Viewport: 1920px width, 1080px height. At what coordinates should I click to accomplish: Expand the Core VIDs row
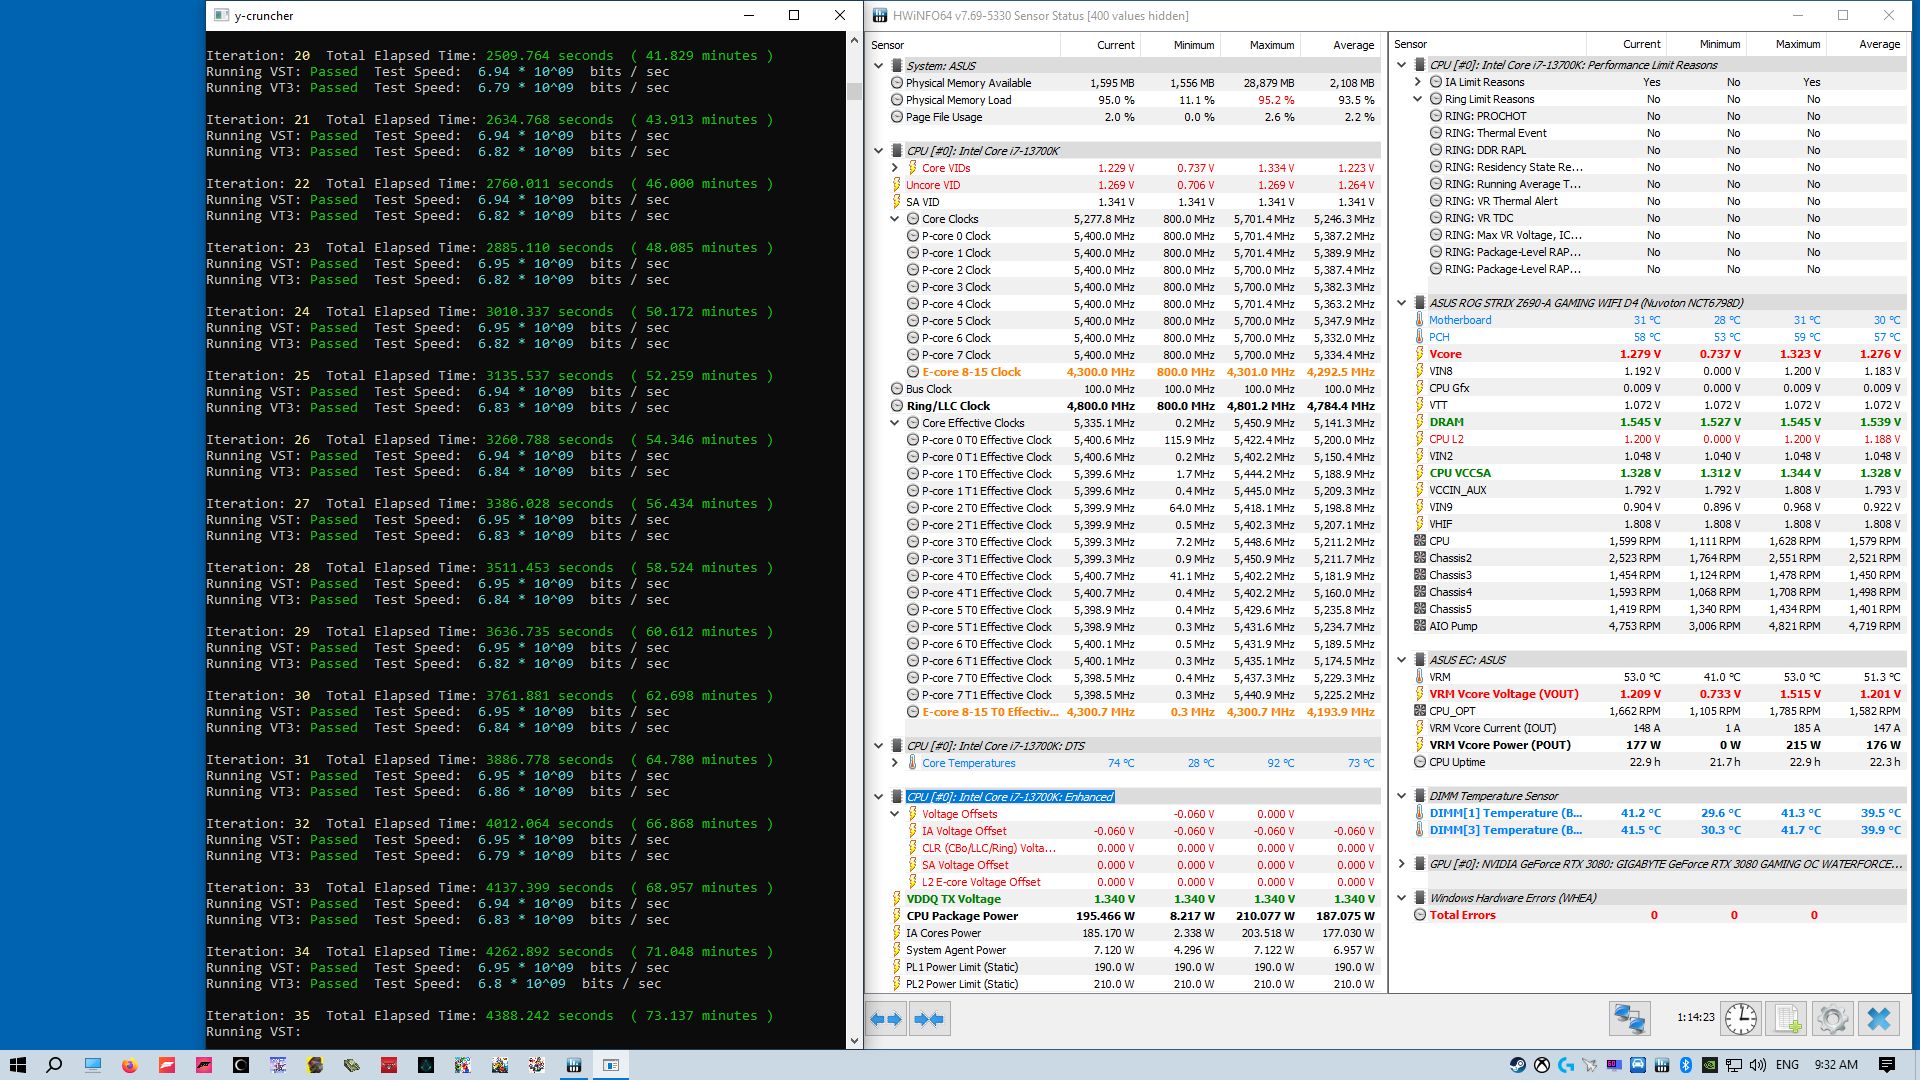pyautogui.click(x=895, y=168)
